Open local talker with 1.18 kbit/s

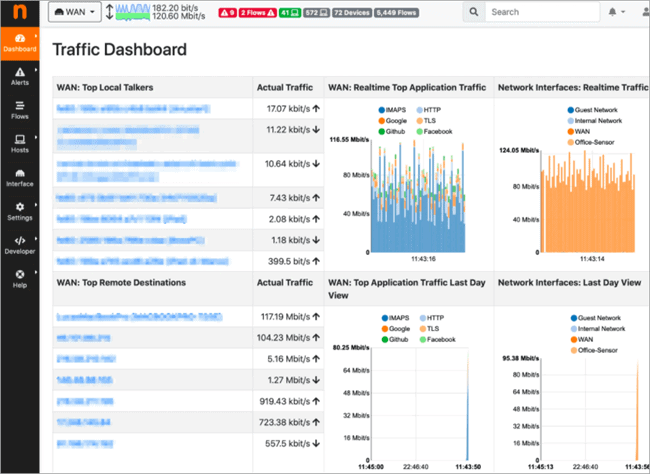pyautogui.click(x=130, y=240)
